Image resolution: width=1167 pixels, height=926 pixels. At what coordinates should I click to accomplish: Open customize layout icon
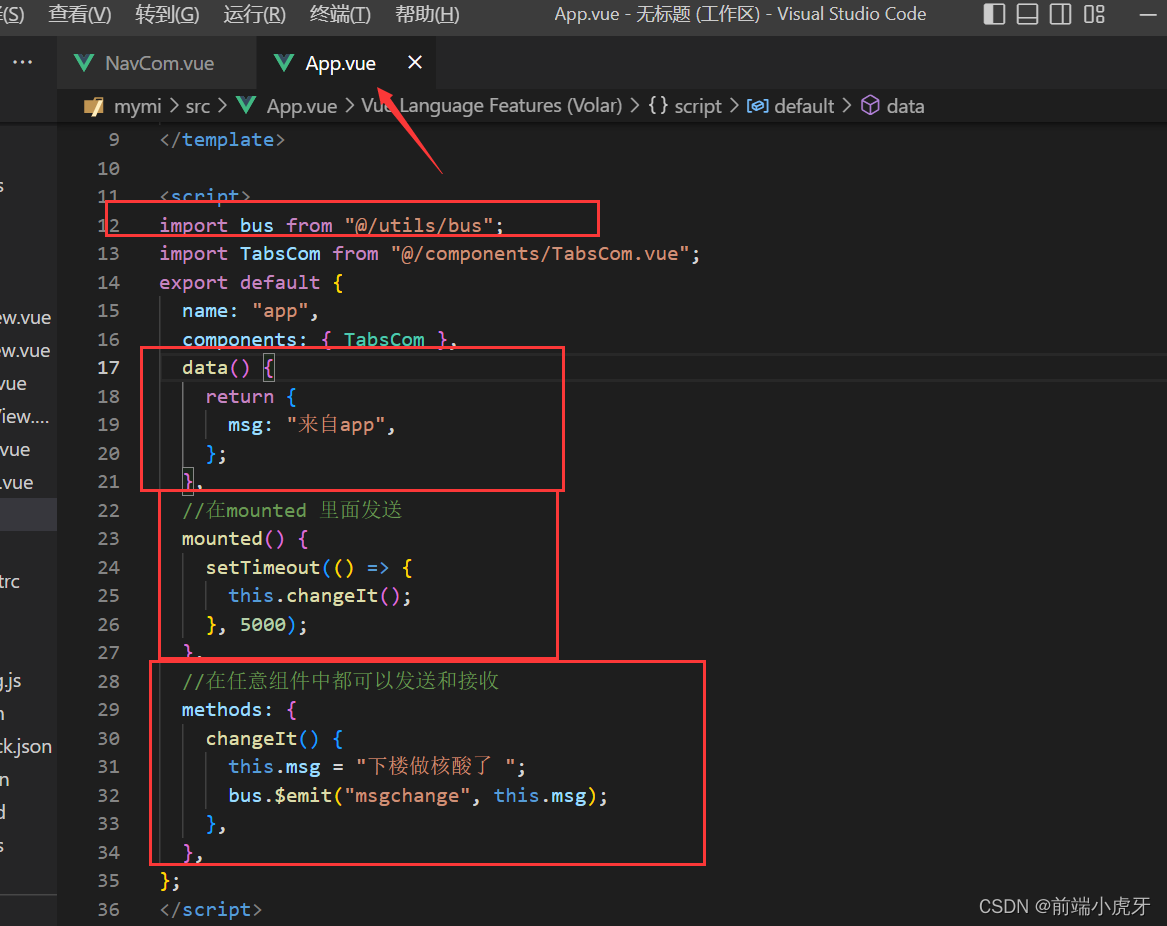1094,14
